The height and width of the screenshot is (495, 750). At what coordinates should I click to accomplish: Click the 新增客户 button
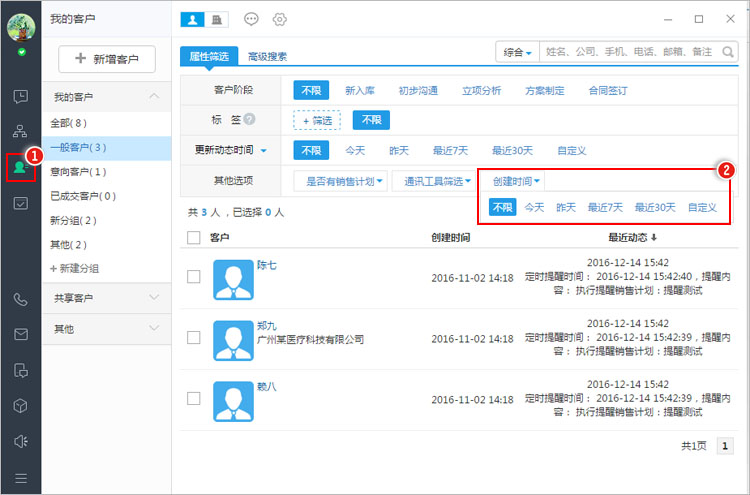[107, 59]
